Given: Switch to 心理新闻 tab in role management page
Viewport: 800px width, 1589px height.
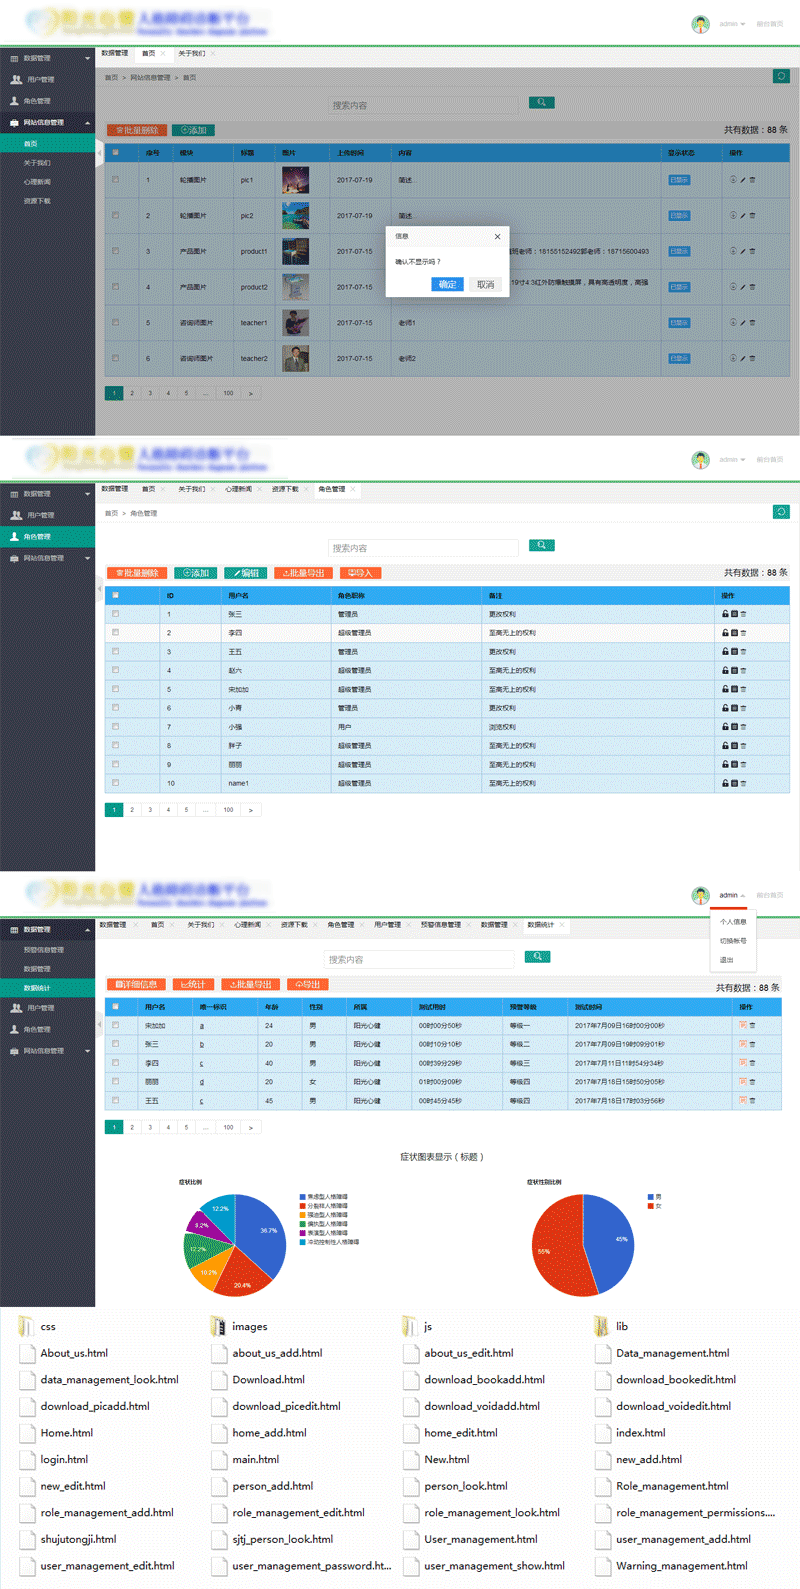Looking at the screenshot, I should coord(238,489).
